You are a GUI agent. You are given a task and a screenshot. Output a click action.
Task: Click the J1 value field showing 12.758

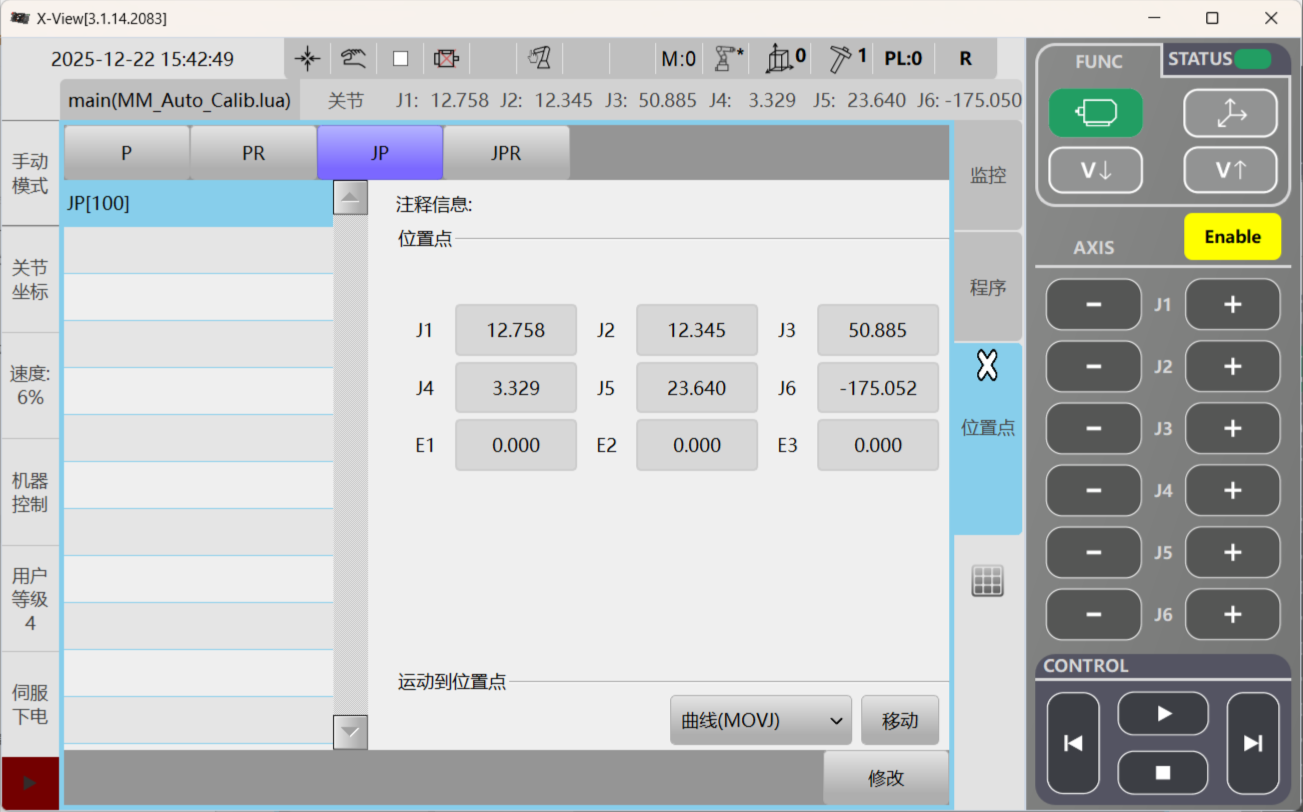515,331
